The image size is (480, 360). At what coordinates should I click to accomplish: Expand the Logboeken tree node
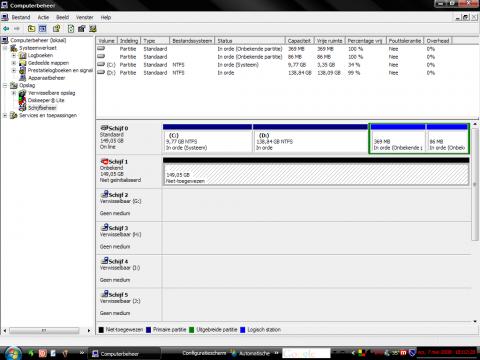click(14, 55)
